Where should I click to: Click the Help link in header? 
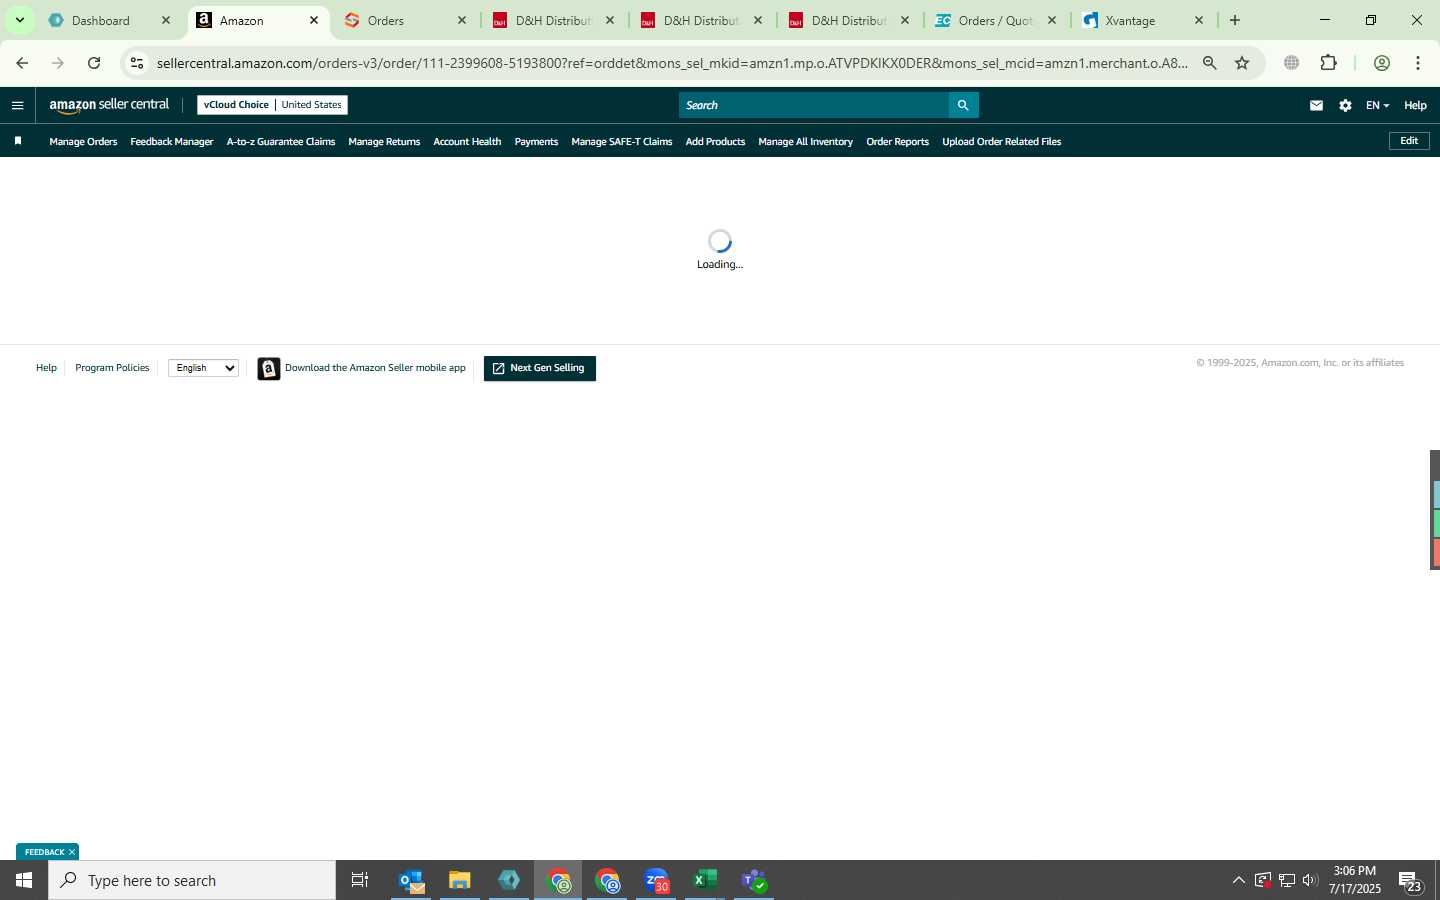point(1415,105)
